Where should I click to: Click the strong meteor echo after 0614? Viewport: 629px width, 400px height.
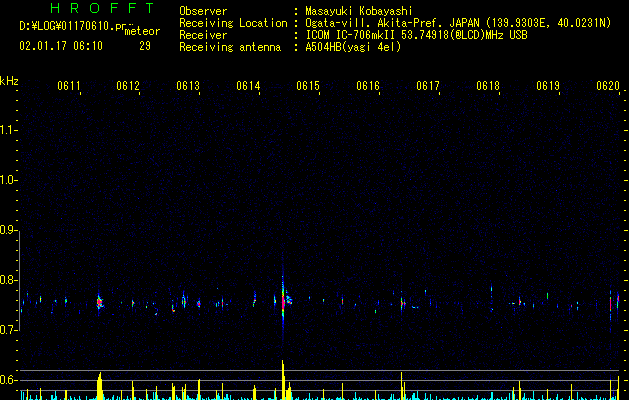click(x=283, y=301)
